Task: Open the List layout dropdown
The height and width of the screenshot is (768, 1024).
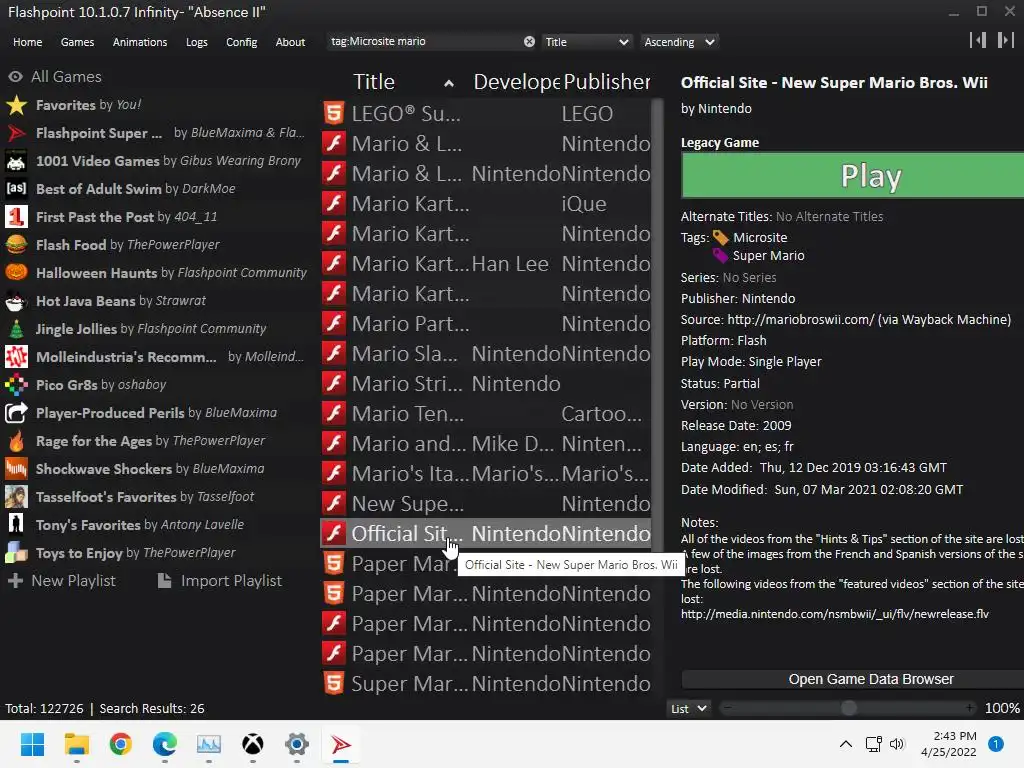Action: 688,709
